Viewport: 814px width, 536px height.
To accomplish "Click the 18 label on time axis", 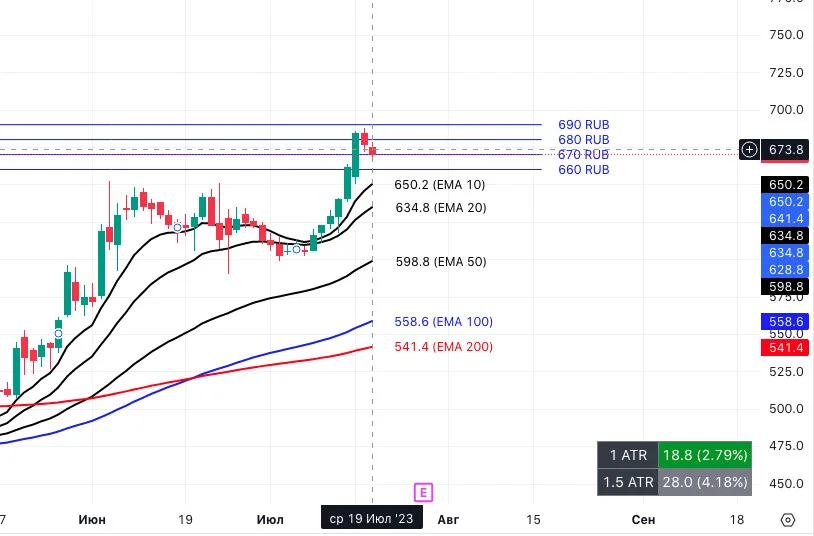I will (737, 520).
